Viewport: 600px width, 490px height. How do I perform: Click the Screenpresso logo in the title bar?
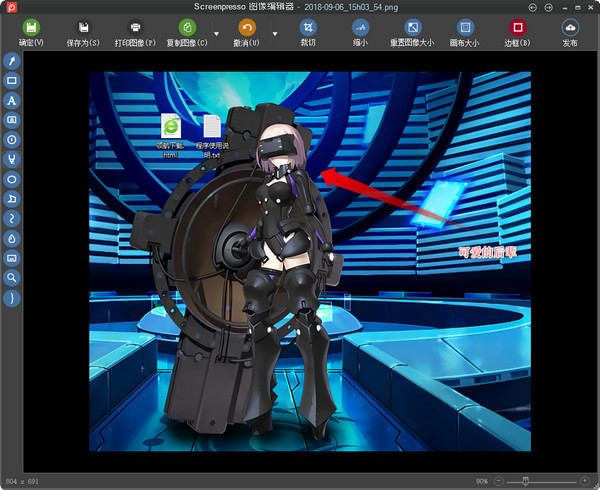(12, 7)
